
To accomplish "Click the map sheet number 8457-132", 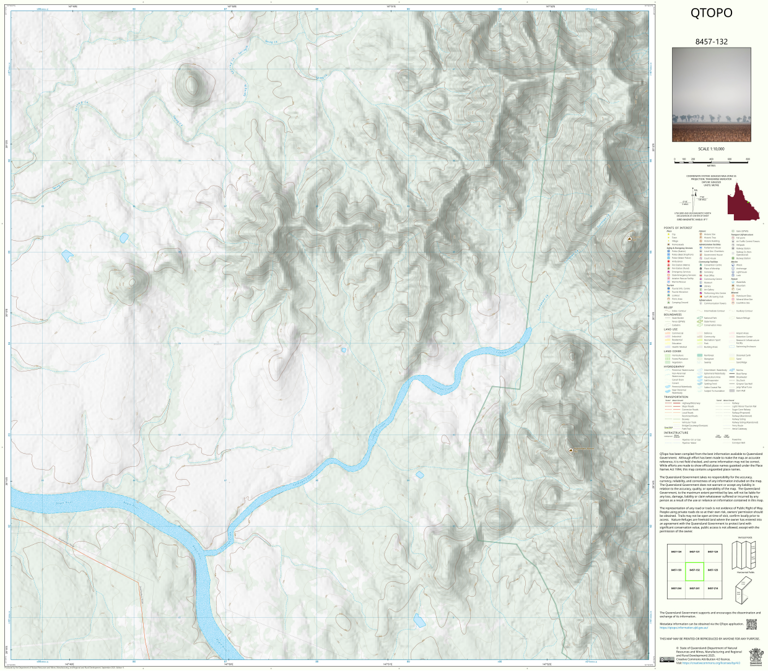I will click(x=711, y=42).
